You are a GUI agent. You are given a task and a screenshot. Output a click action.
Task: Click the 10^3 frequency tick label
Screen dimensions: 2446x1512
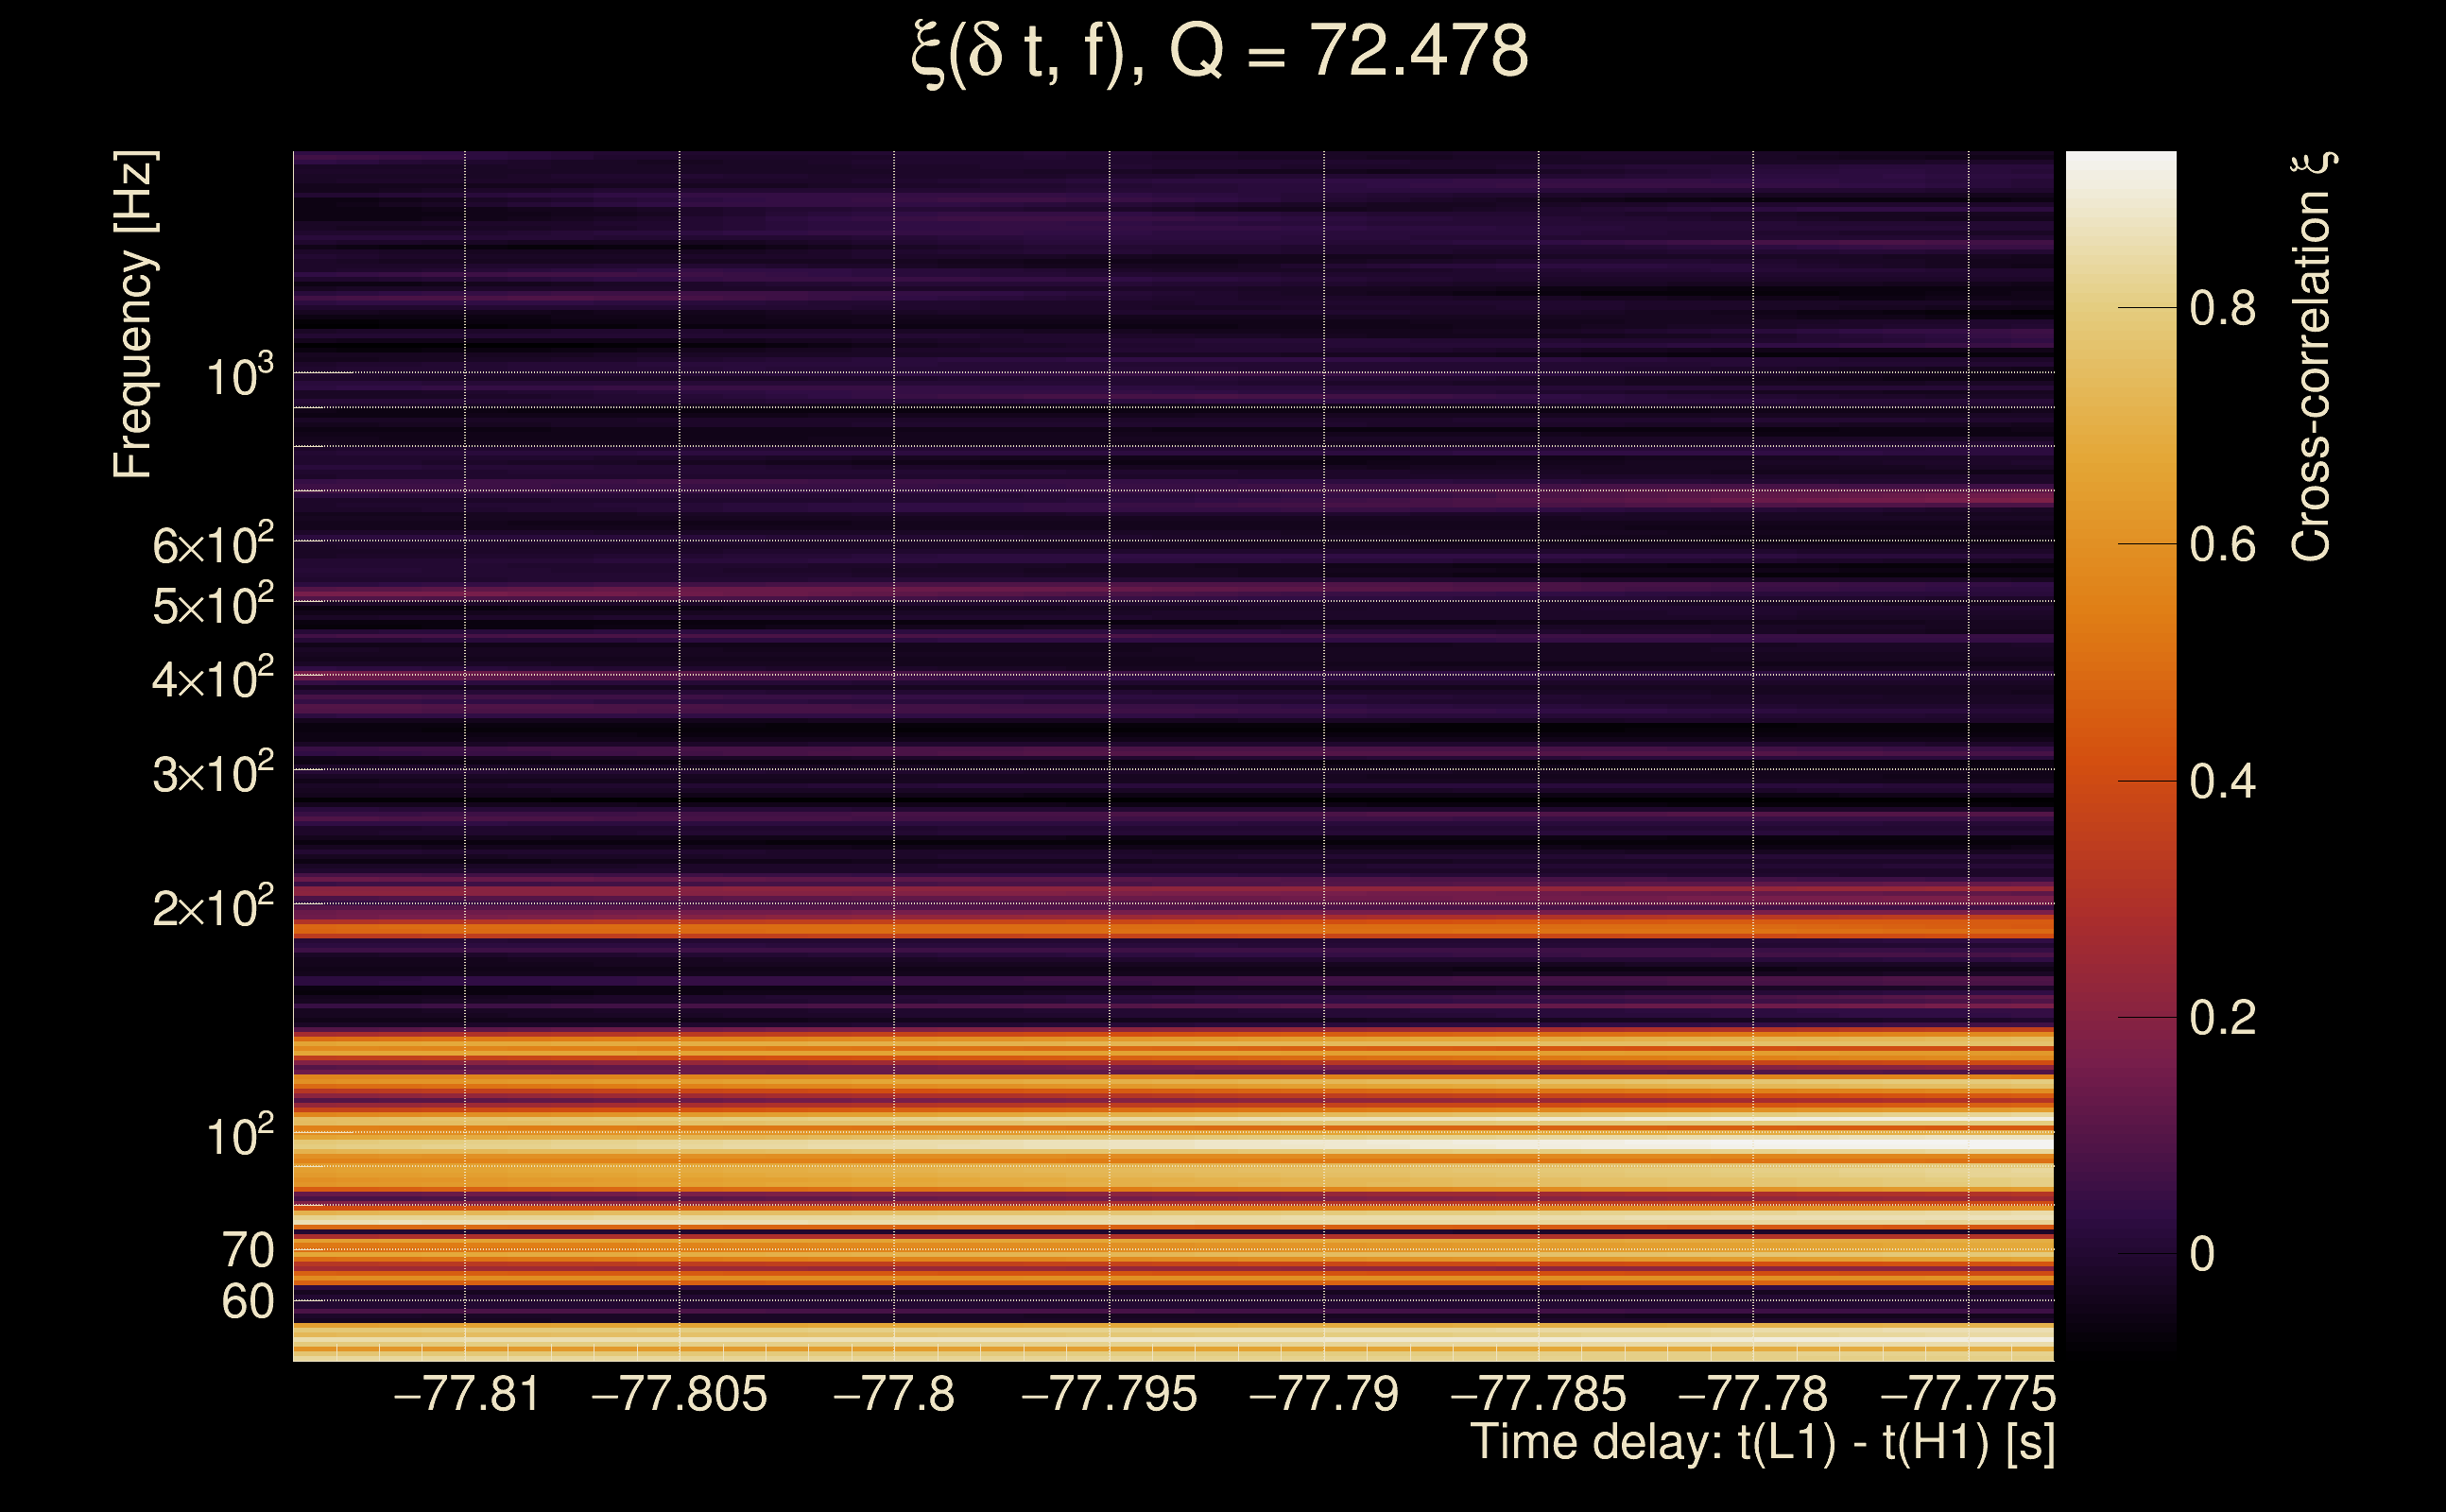point(239,376)
